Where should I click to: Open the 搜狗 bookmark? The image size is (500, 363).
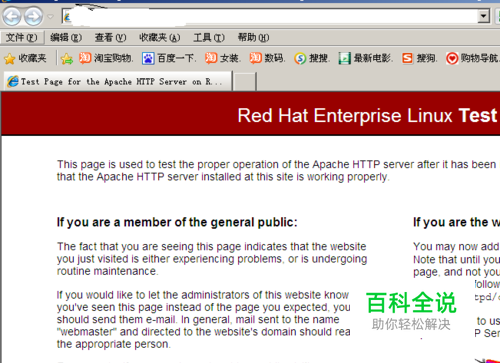coord(419,58)
